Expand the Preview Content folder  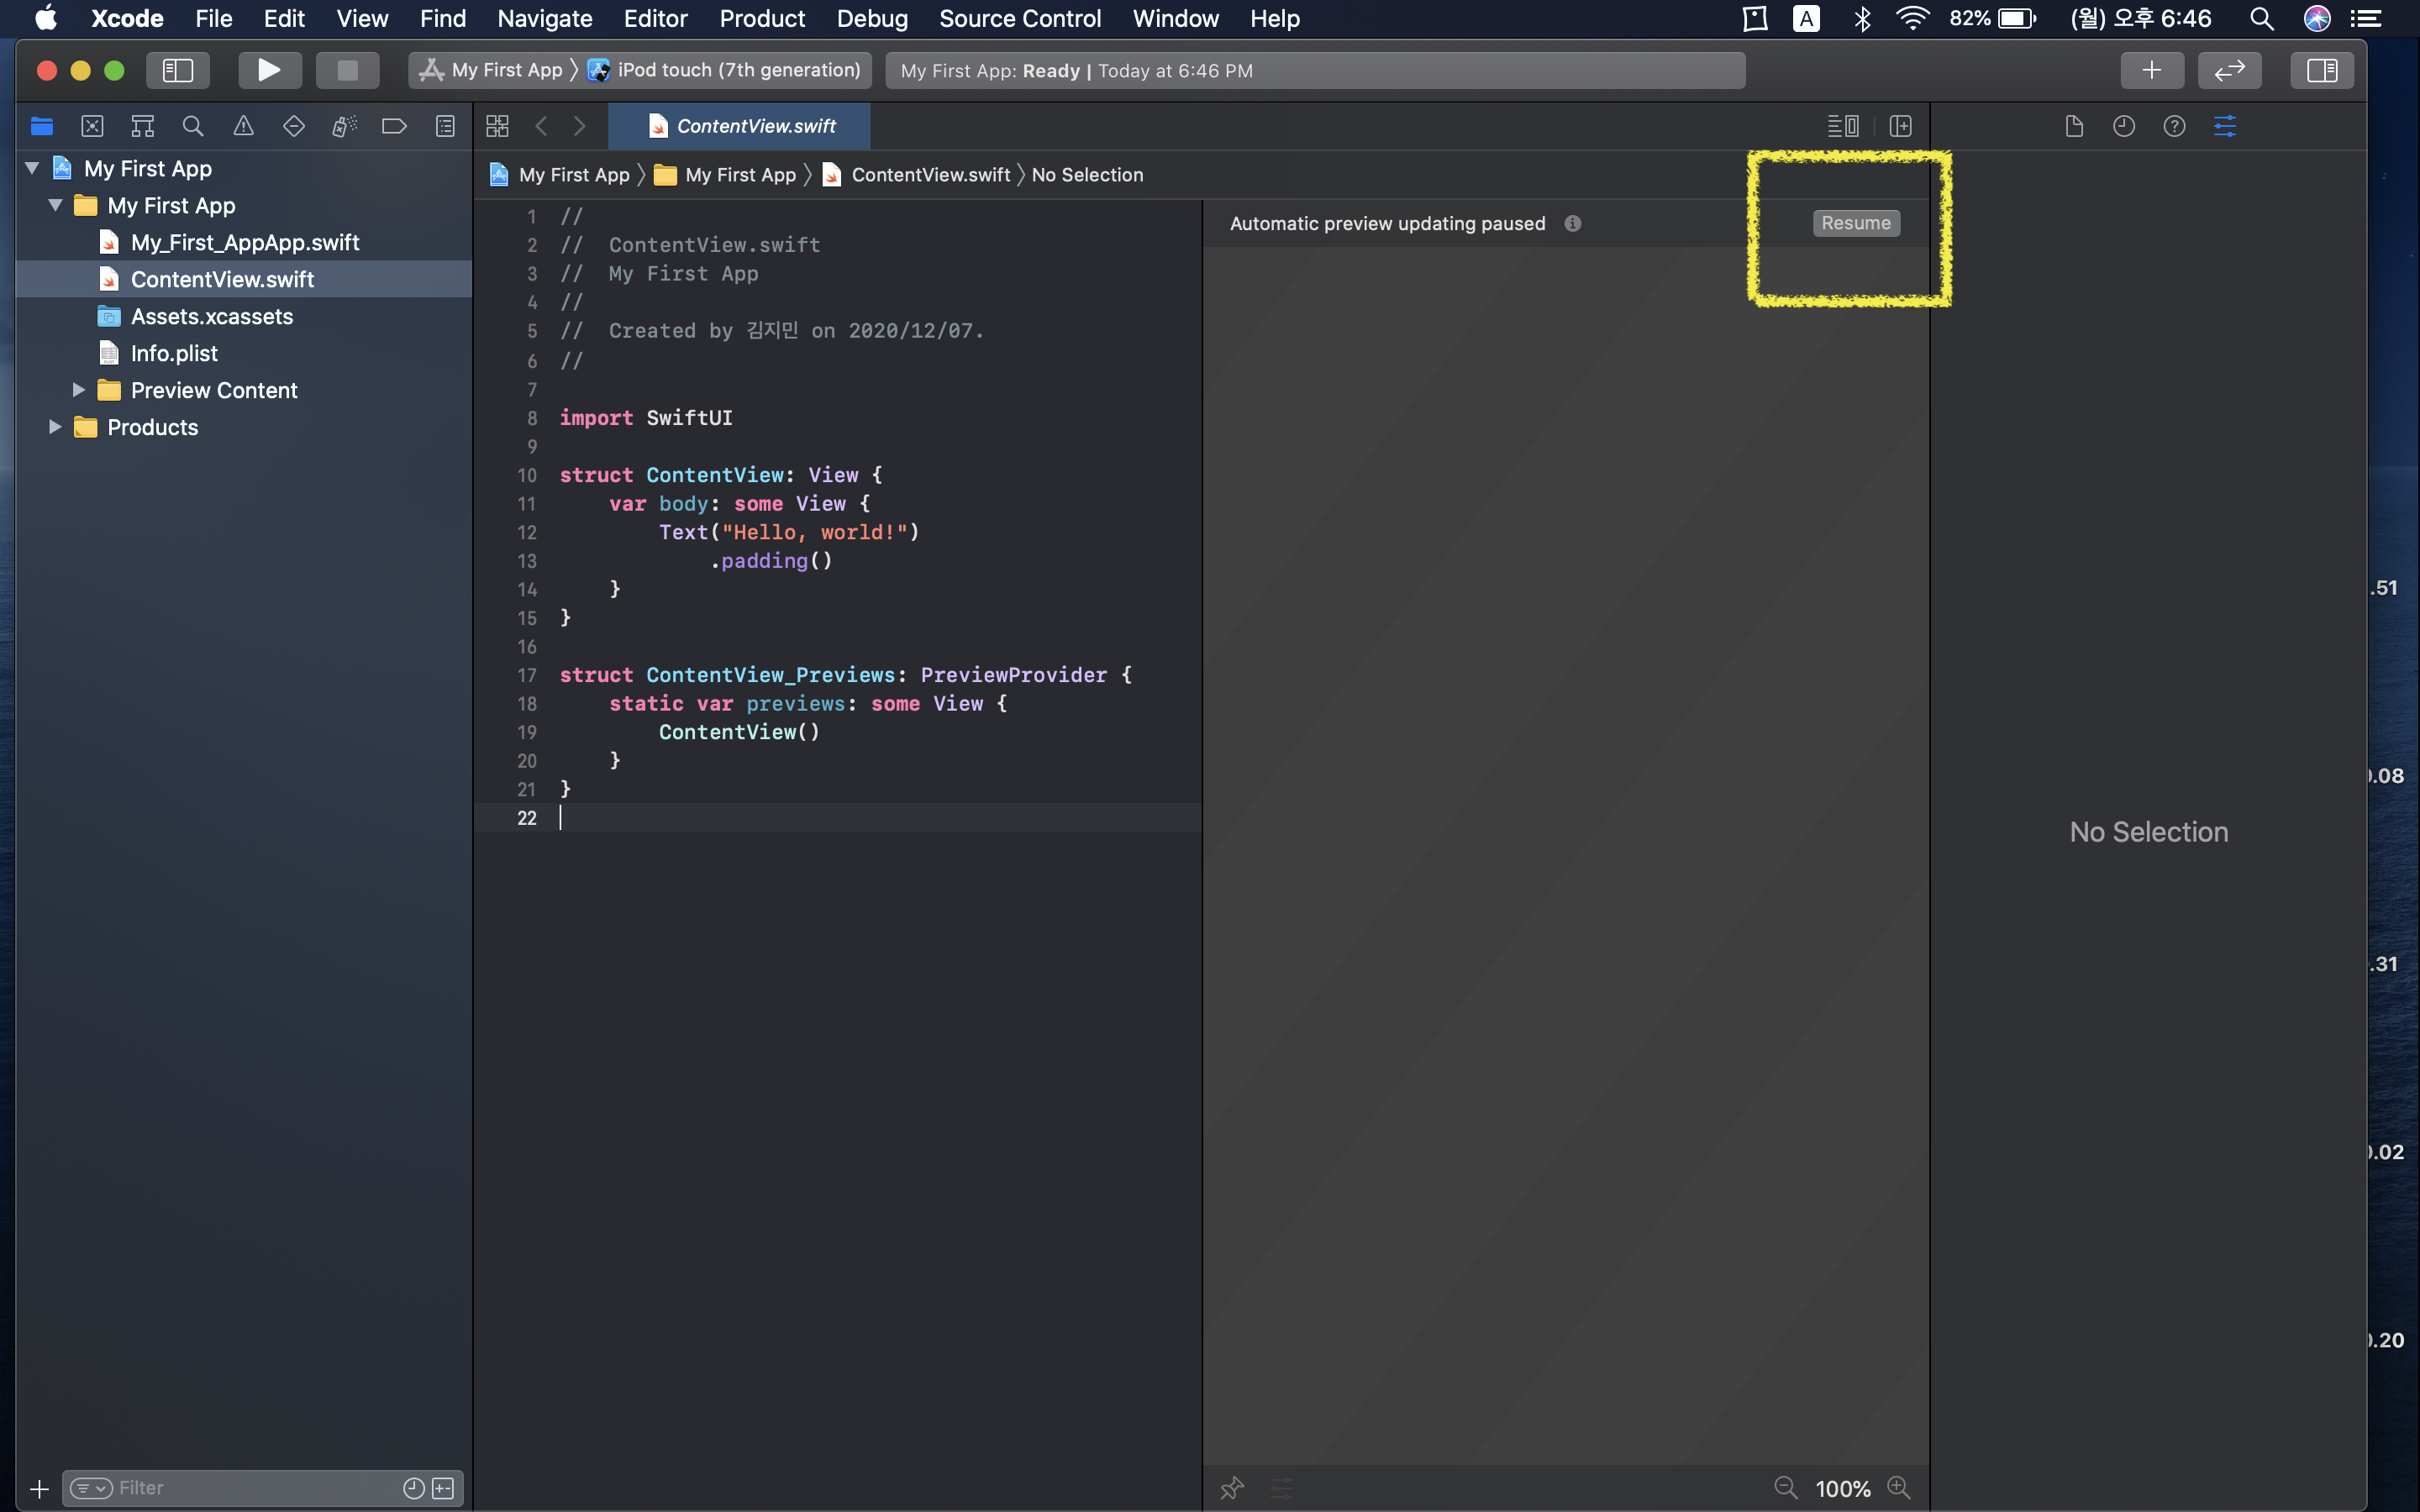coord(78,390)
